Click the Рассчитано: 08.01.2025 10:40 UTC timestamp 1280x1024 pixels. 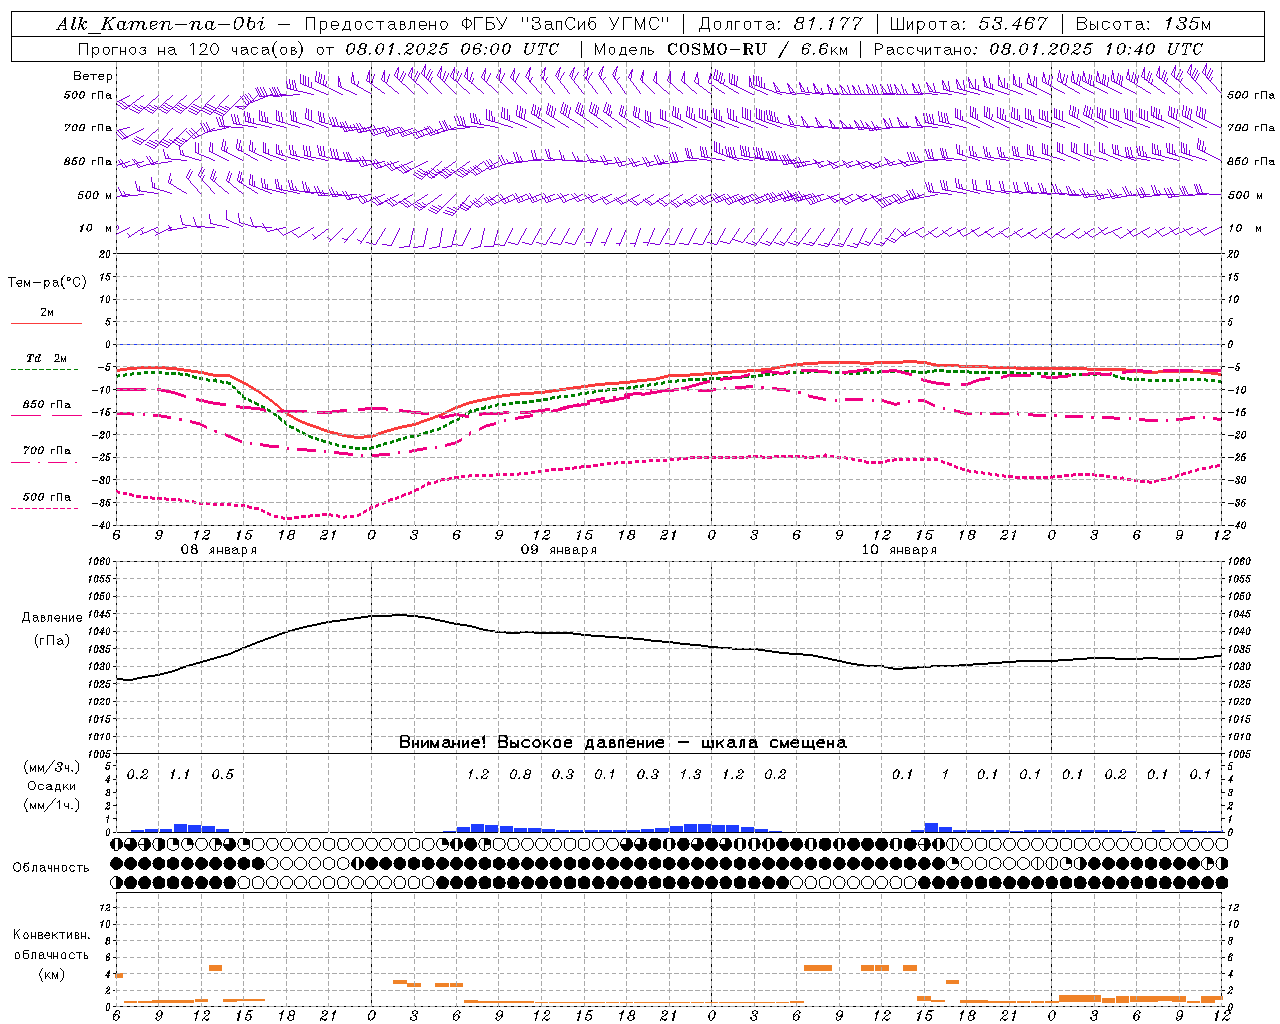(1038, 49)
